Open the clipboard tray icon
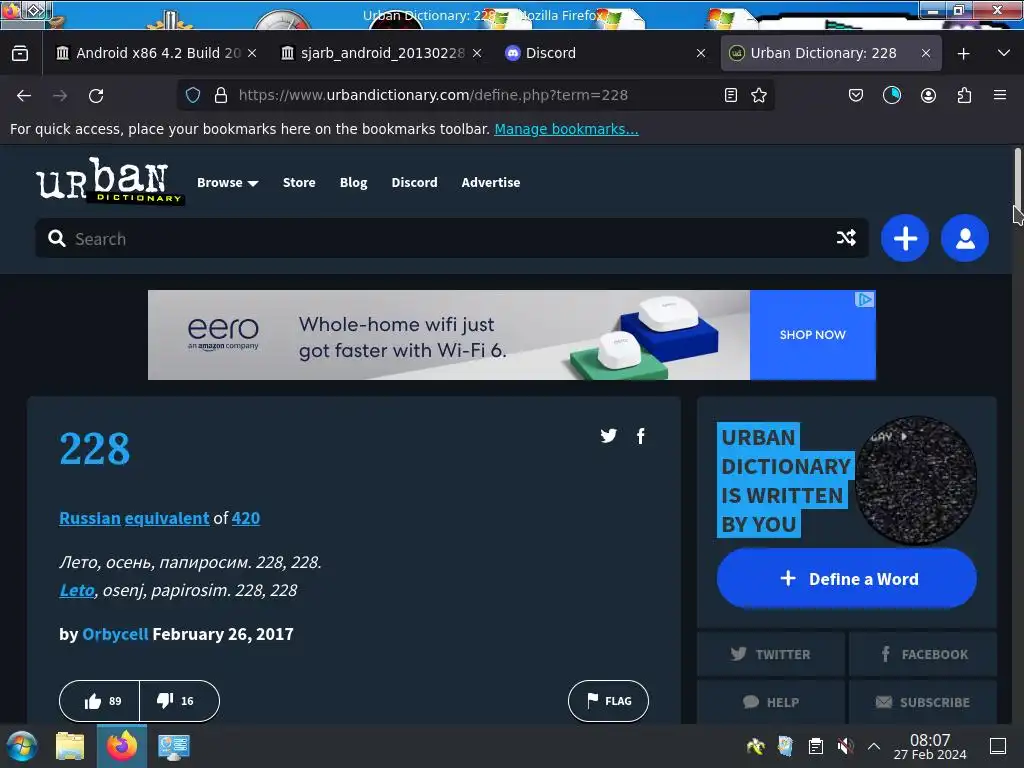This screenshot has width=1024, height=768. 815,746
